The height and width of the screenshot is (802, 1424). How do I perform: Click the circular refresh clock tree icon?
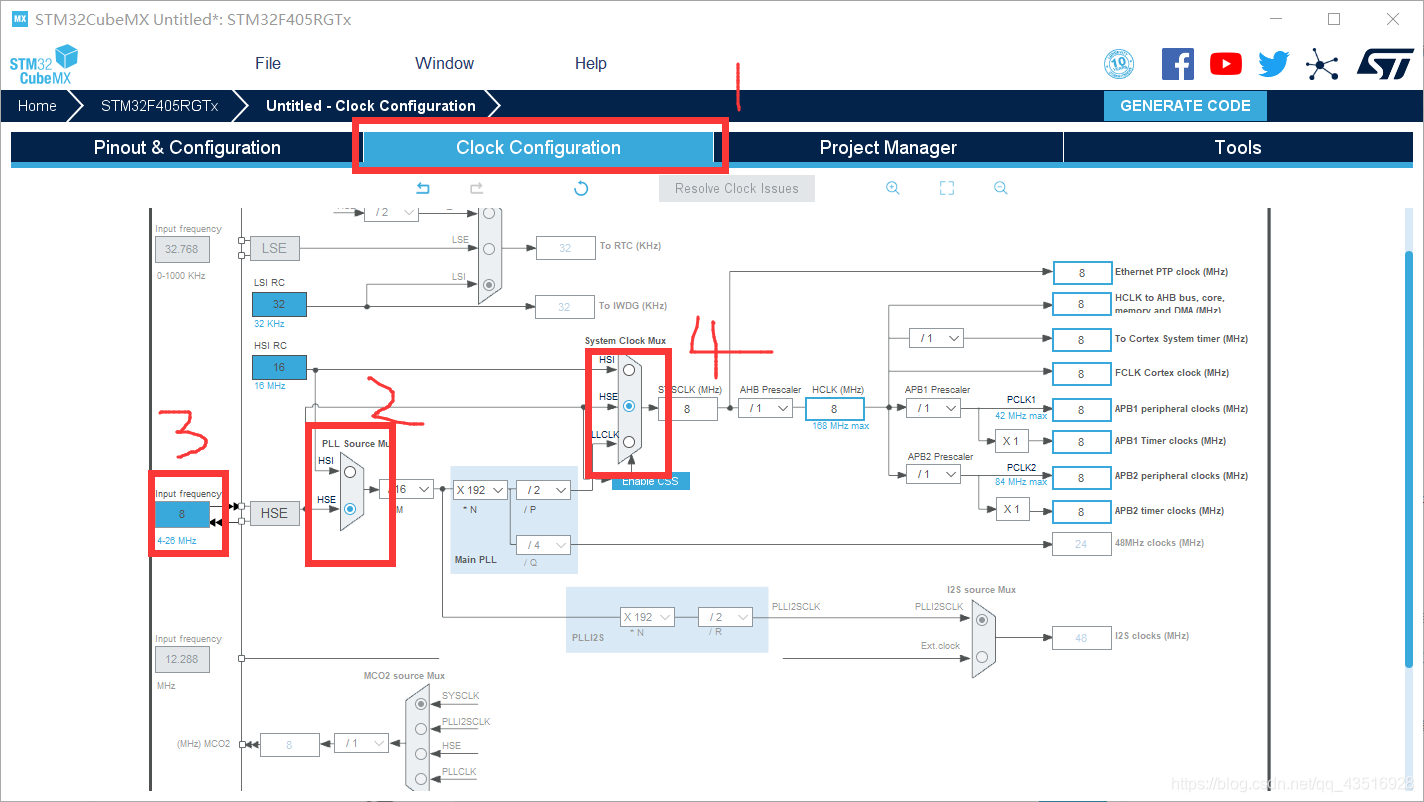click(x=581, y=188)
